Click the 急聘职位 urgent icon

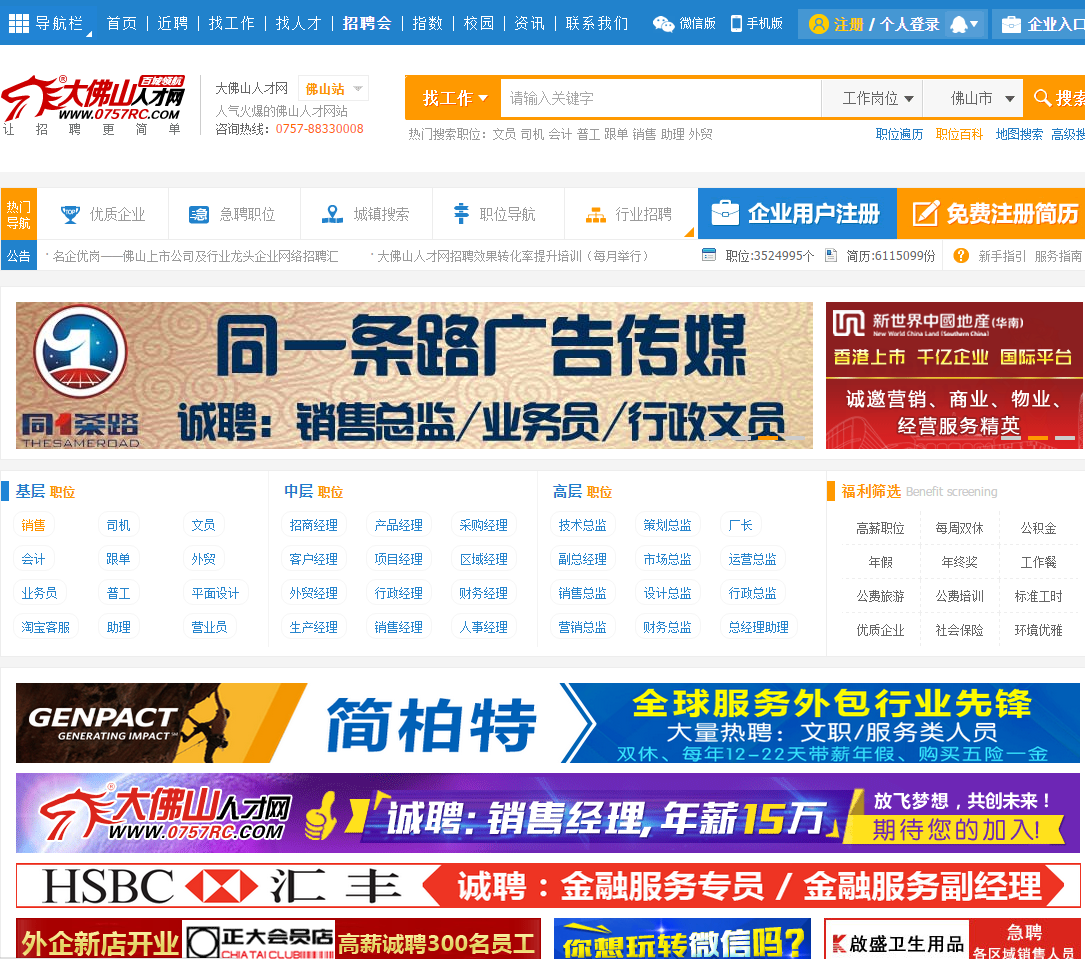(199, 214)
